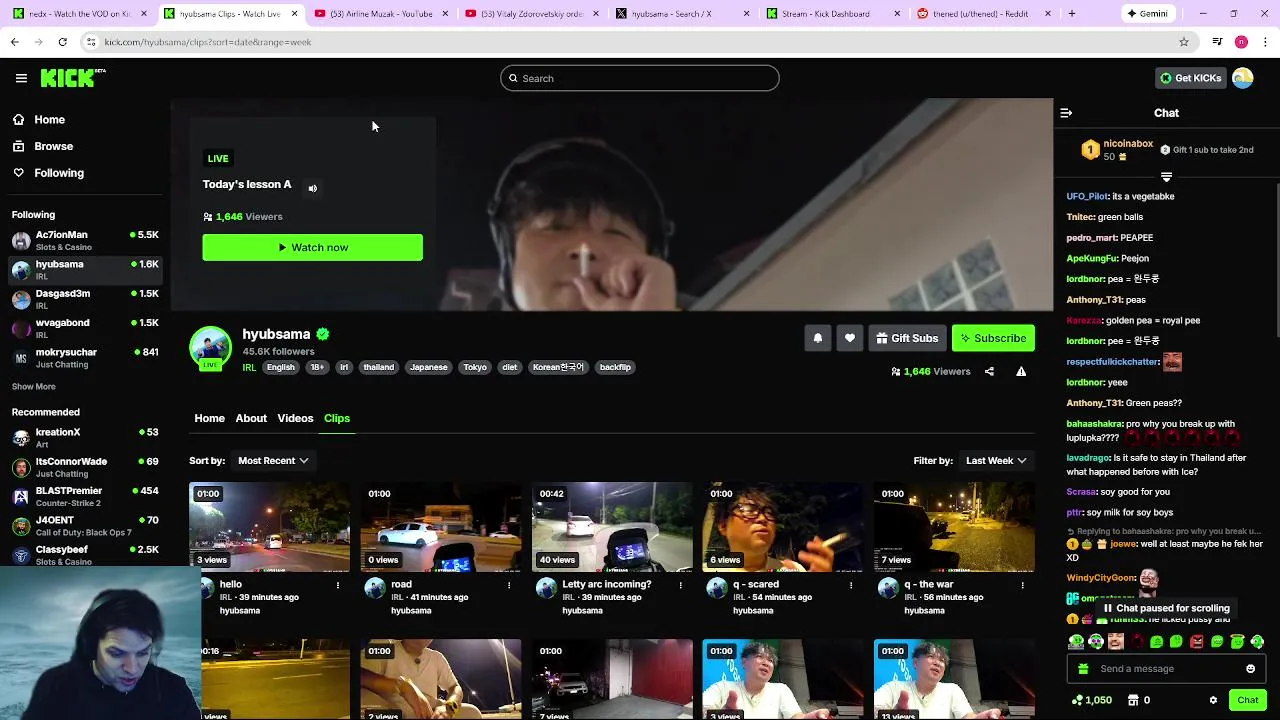
Task: Open options menu for 'q - the war' clip
Action: pyautogui.click(x=1022, y=585)
